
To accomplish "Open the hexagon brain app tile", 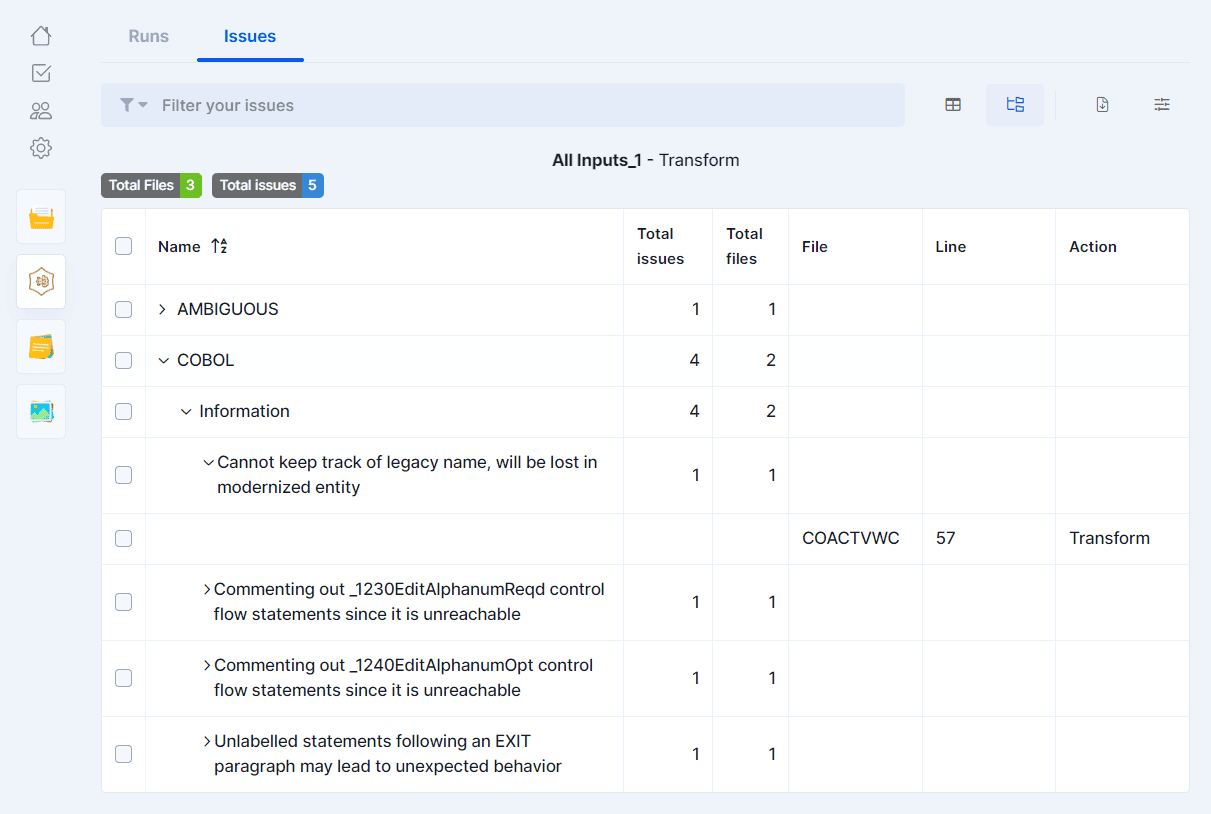I will tap(41, 282).
